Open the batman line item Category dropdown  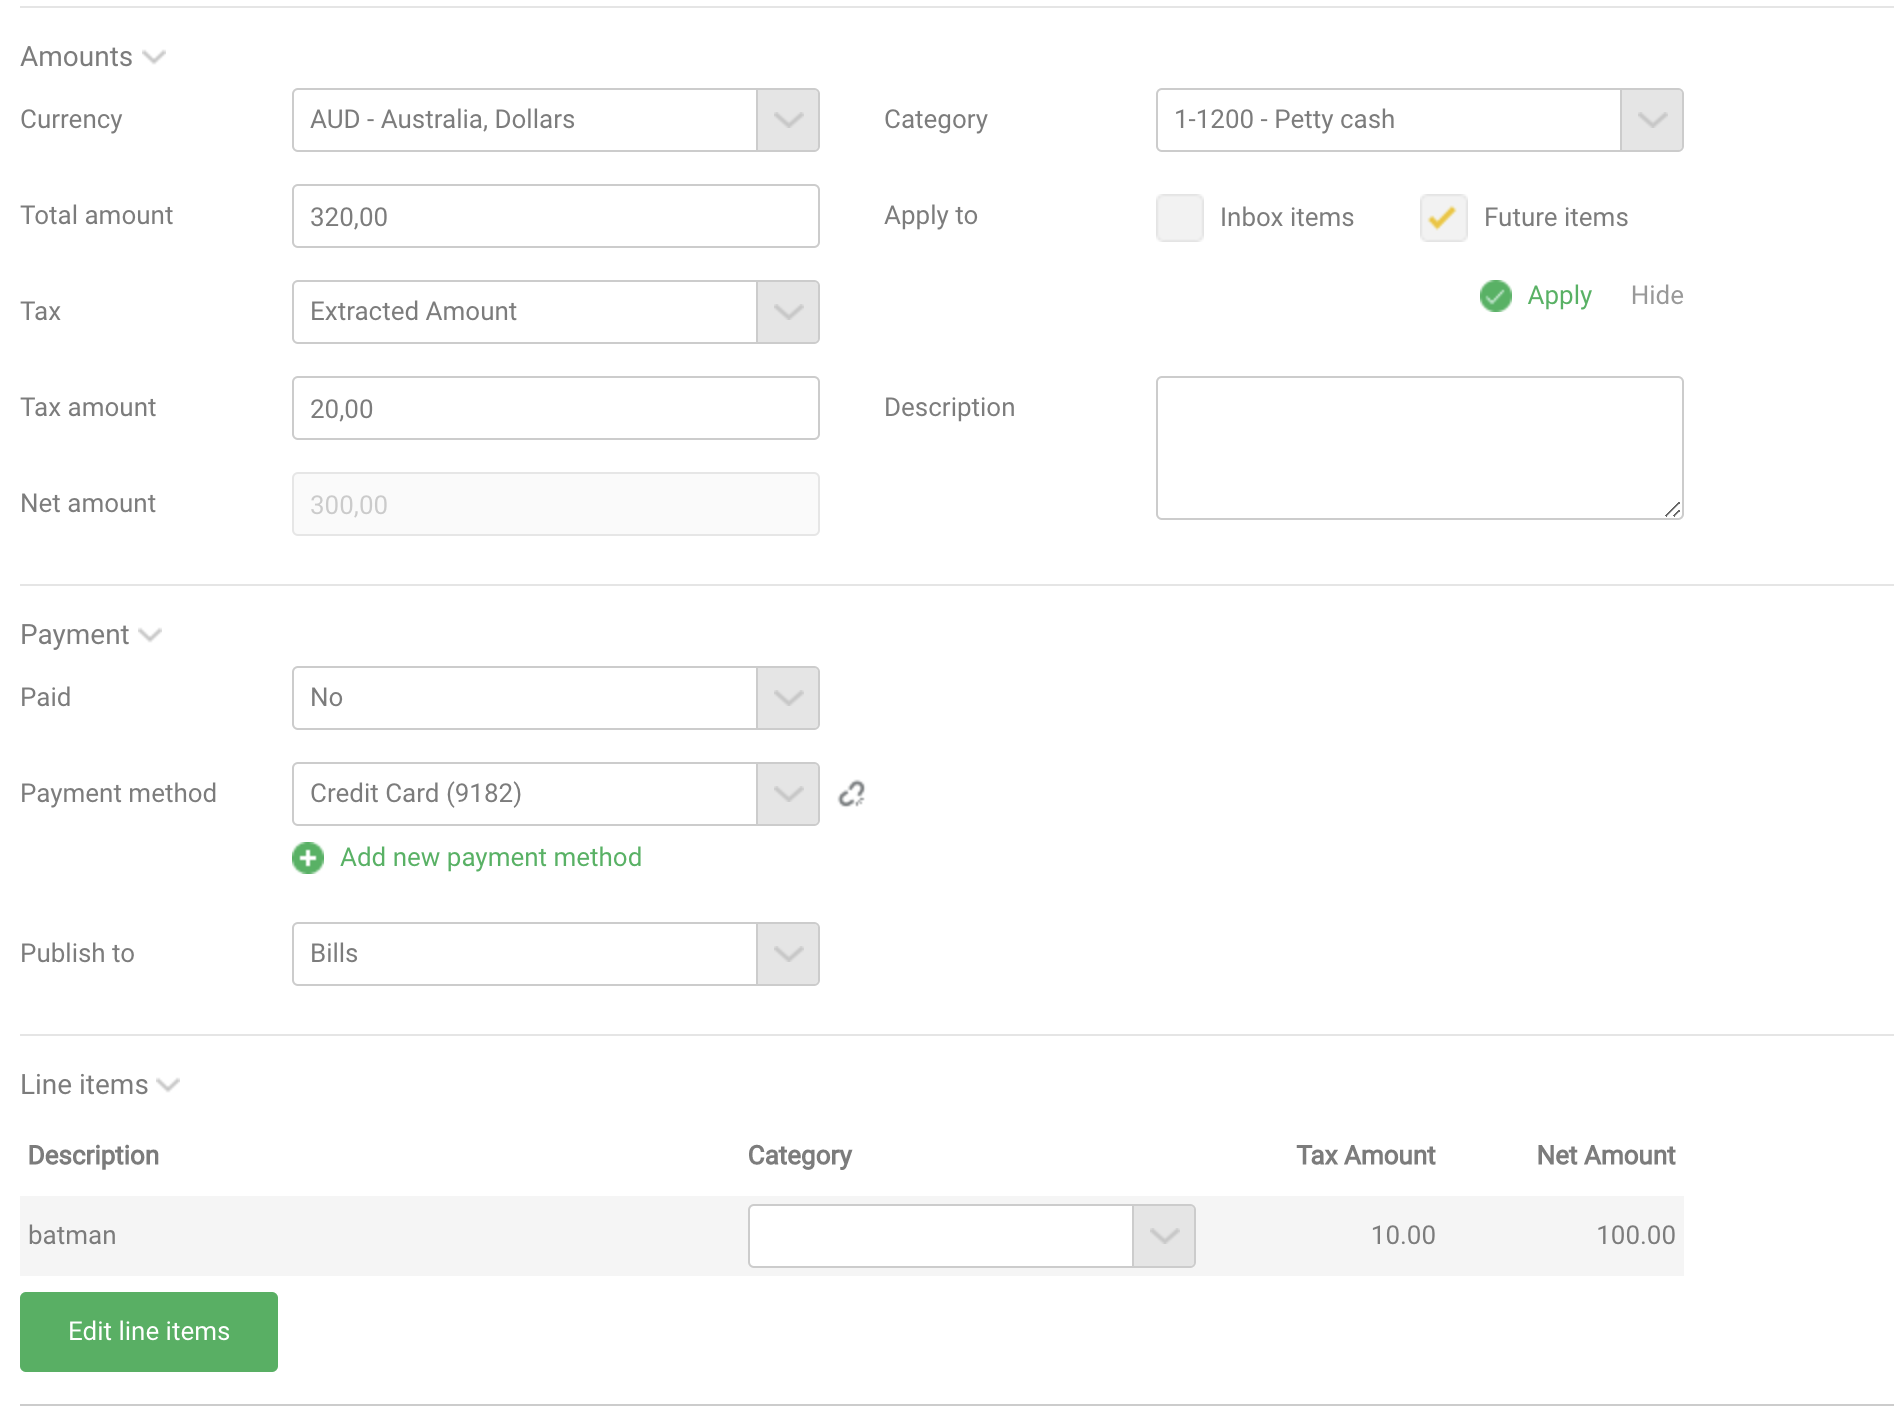pos(1163,1236)
